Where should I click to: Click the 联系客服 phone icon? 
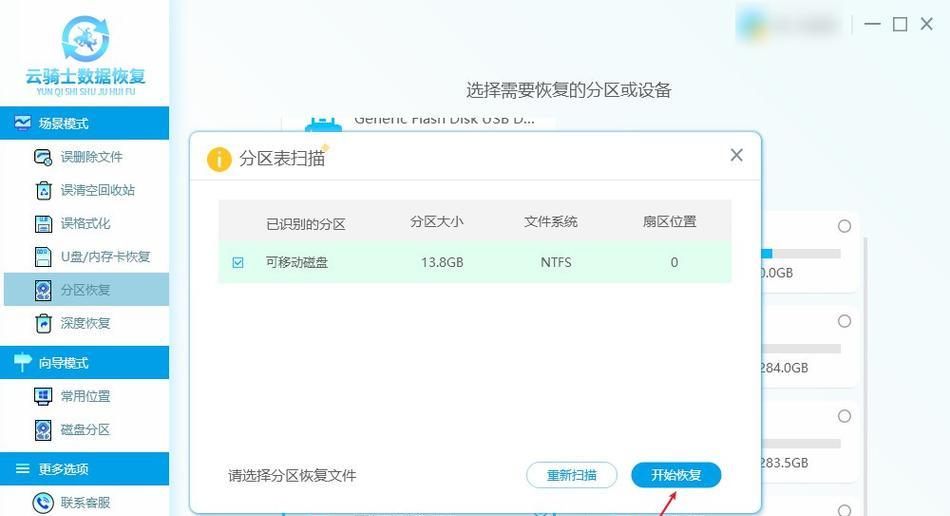tap(43, 502)
